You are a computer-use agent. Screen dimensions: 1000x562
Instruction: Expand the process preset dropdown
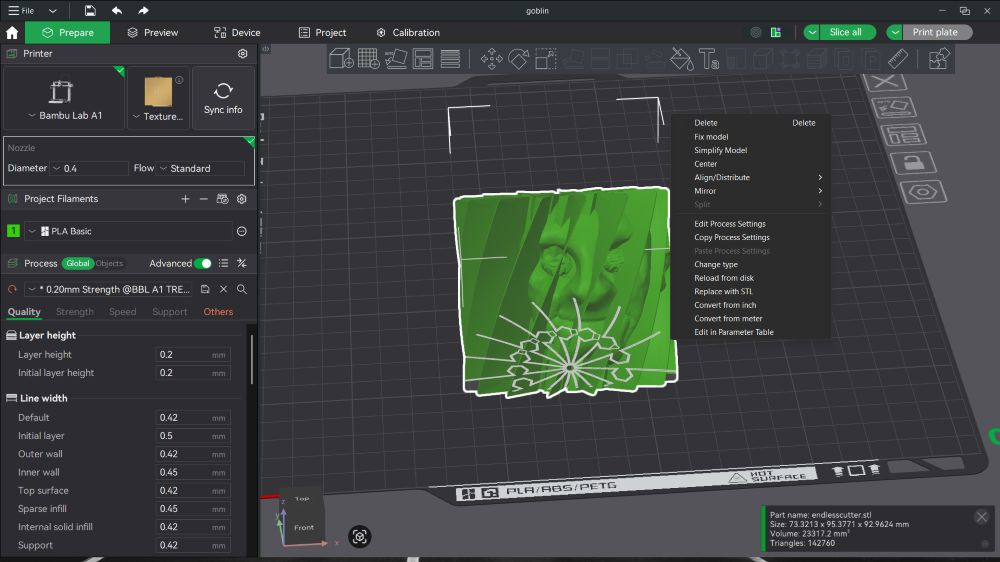click(108, 289)
